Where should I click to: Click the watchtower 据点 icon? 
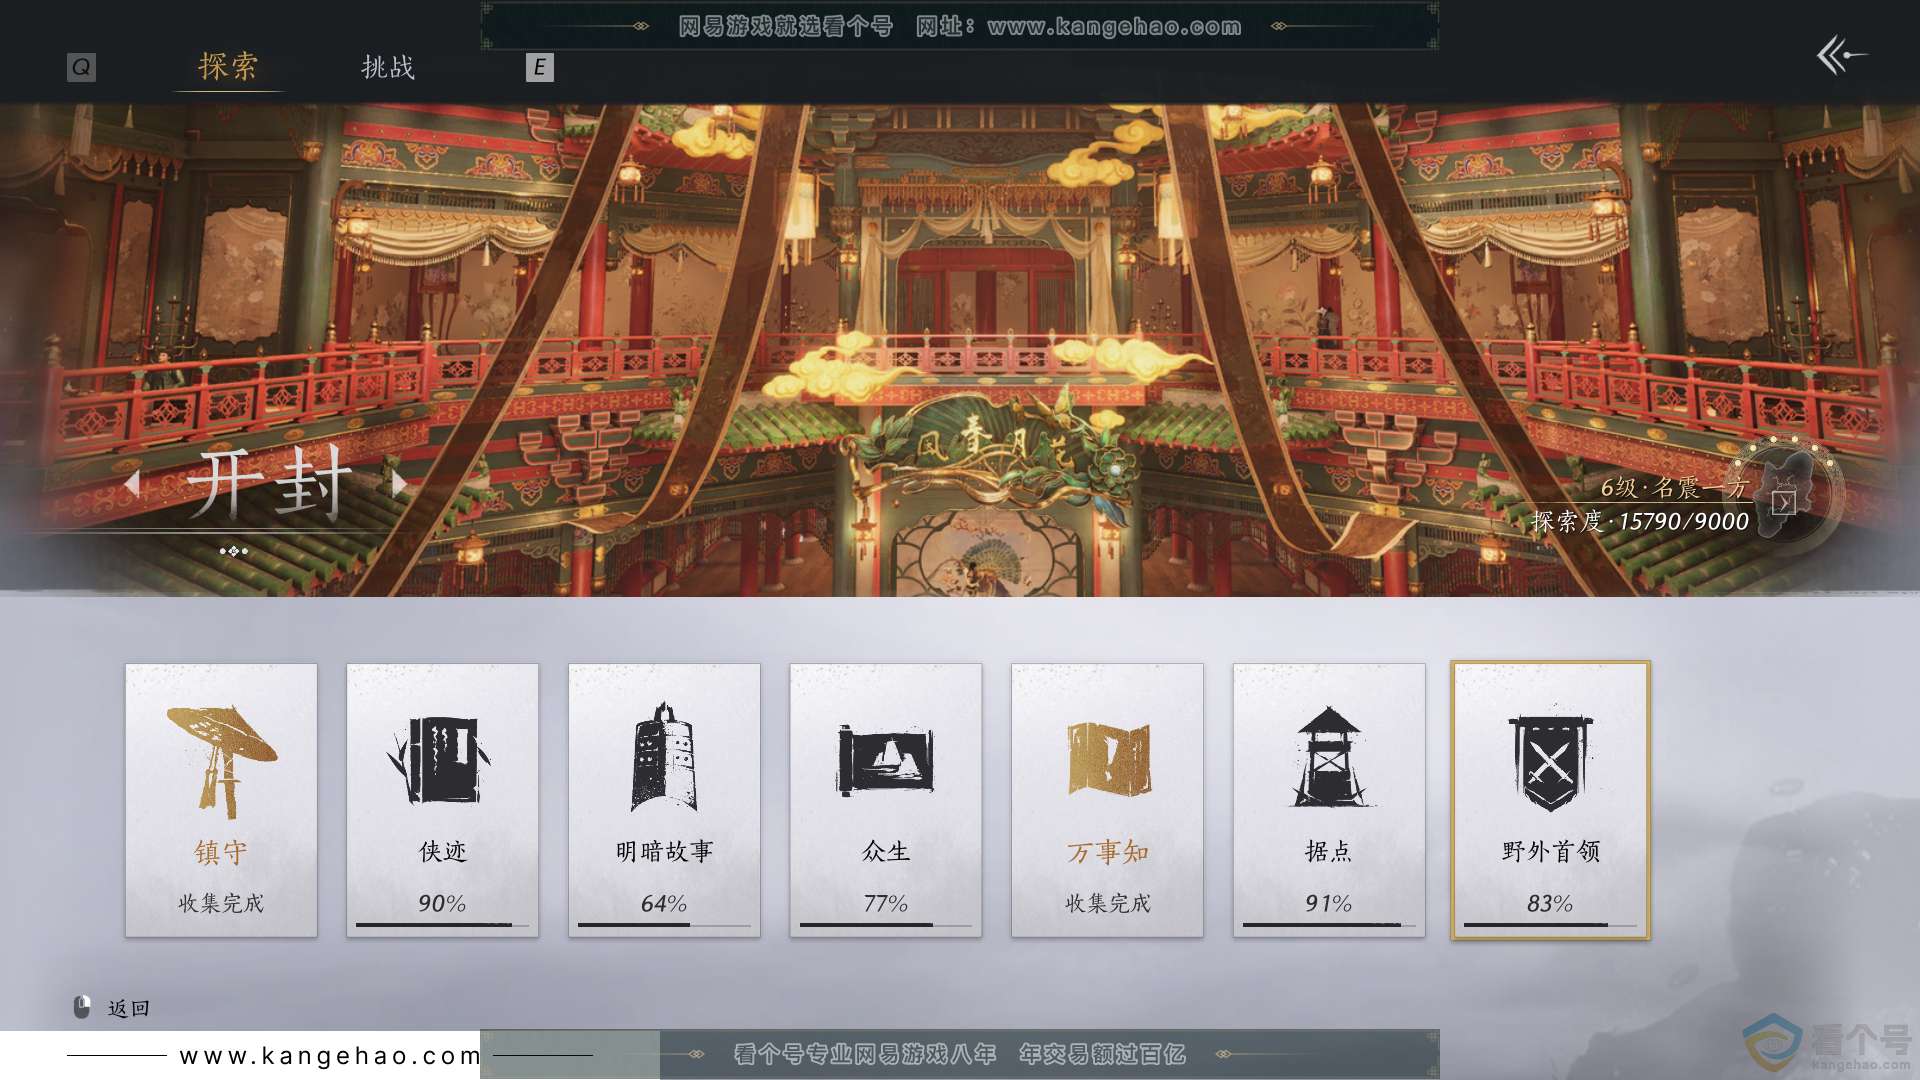click(1329, 757)
